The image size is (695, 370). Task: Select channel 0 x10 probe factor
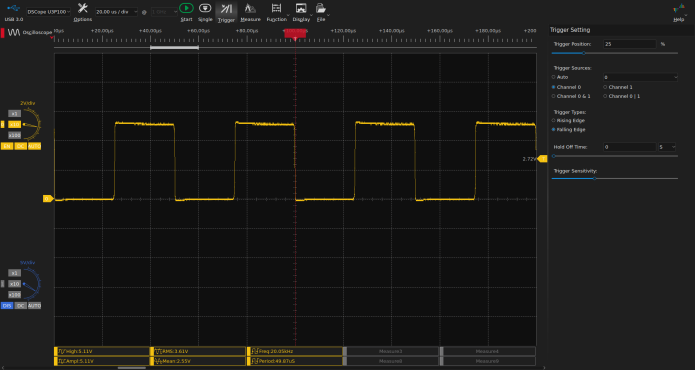14,125
